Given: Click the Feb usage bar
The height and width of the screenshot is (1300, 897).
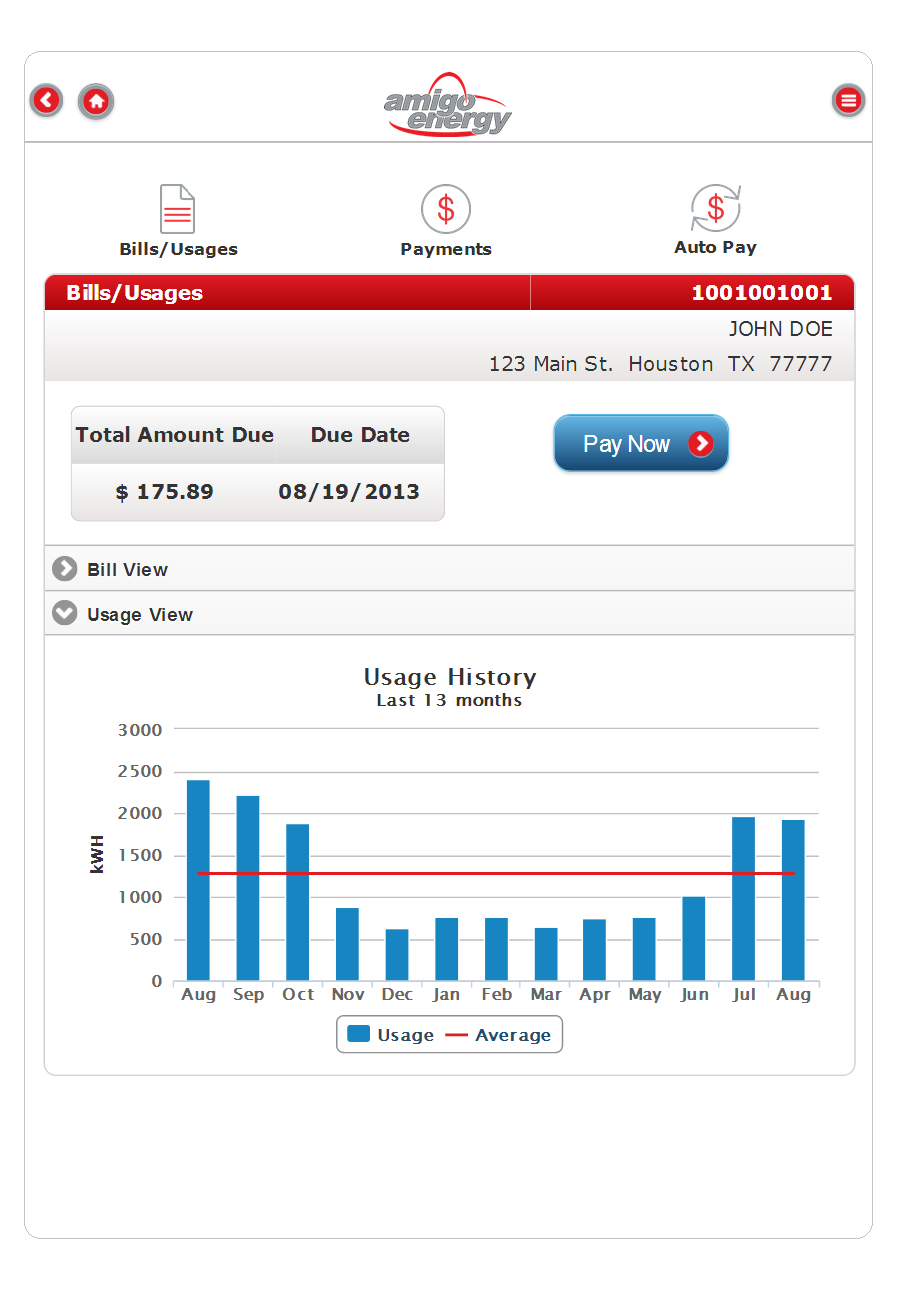Looking at the screenshot, I should [496, 949].
